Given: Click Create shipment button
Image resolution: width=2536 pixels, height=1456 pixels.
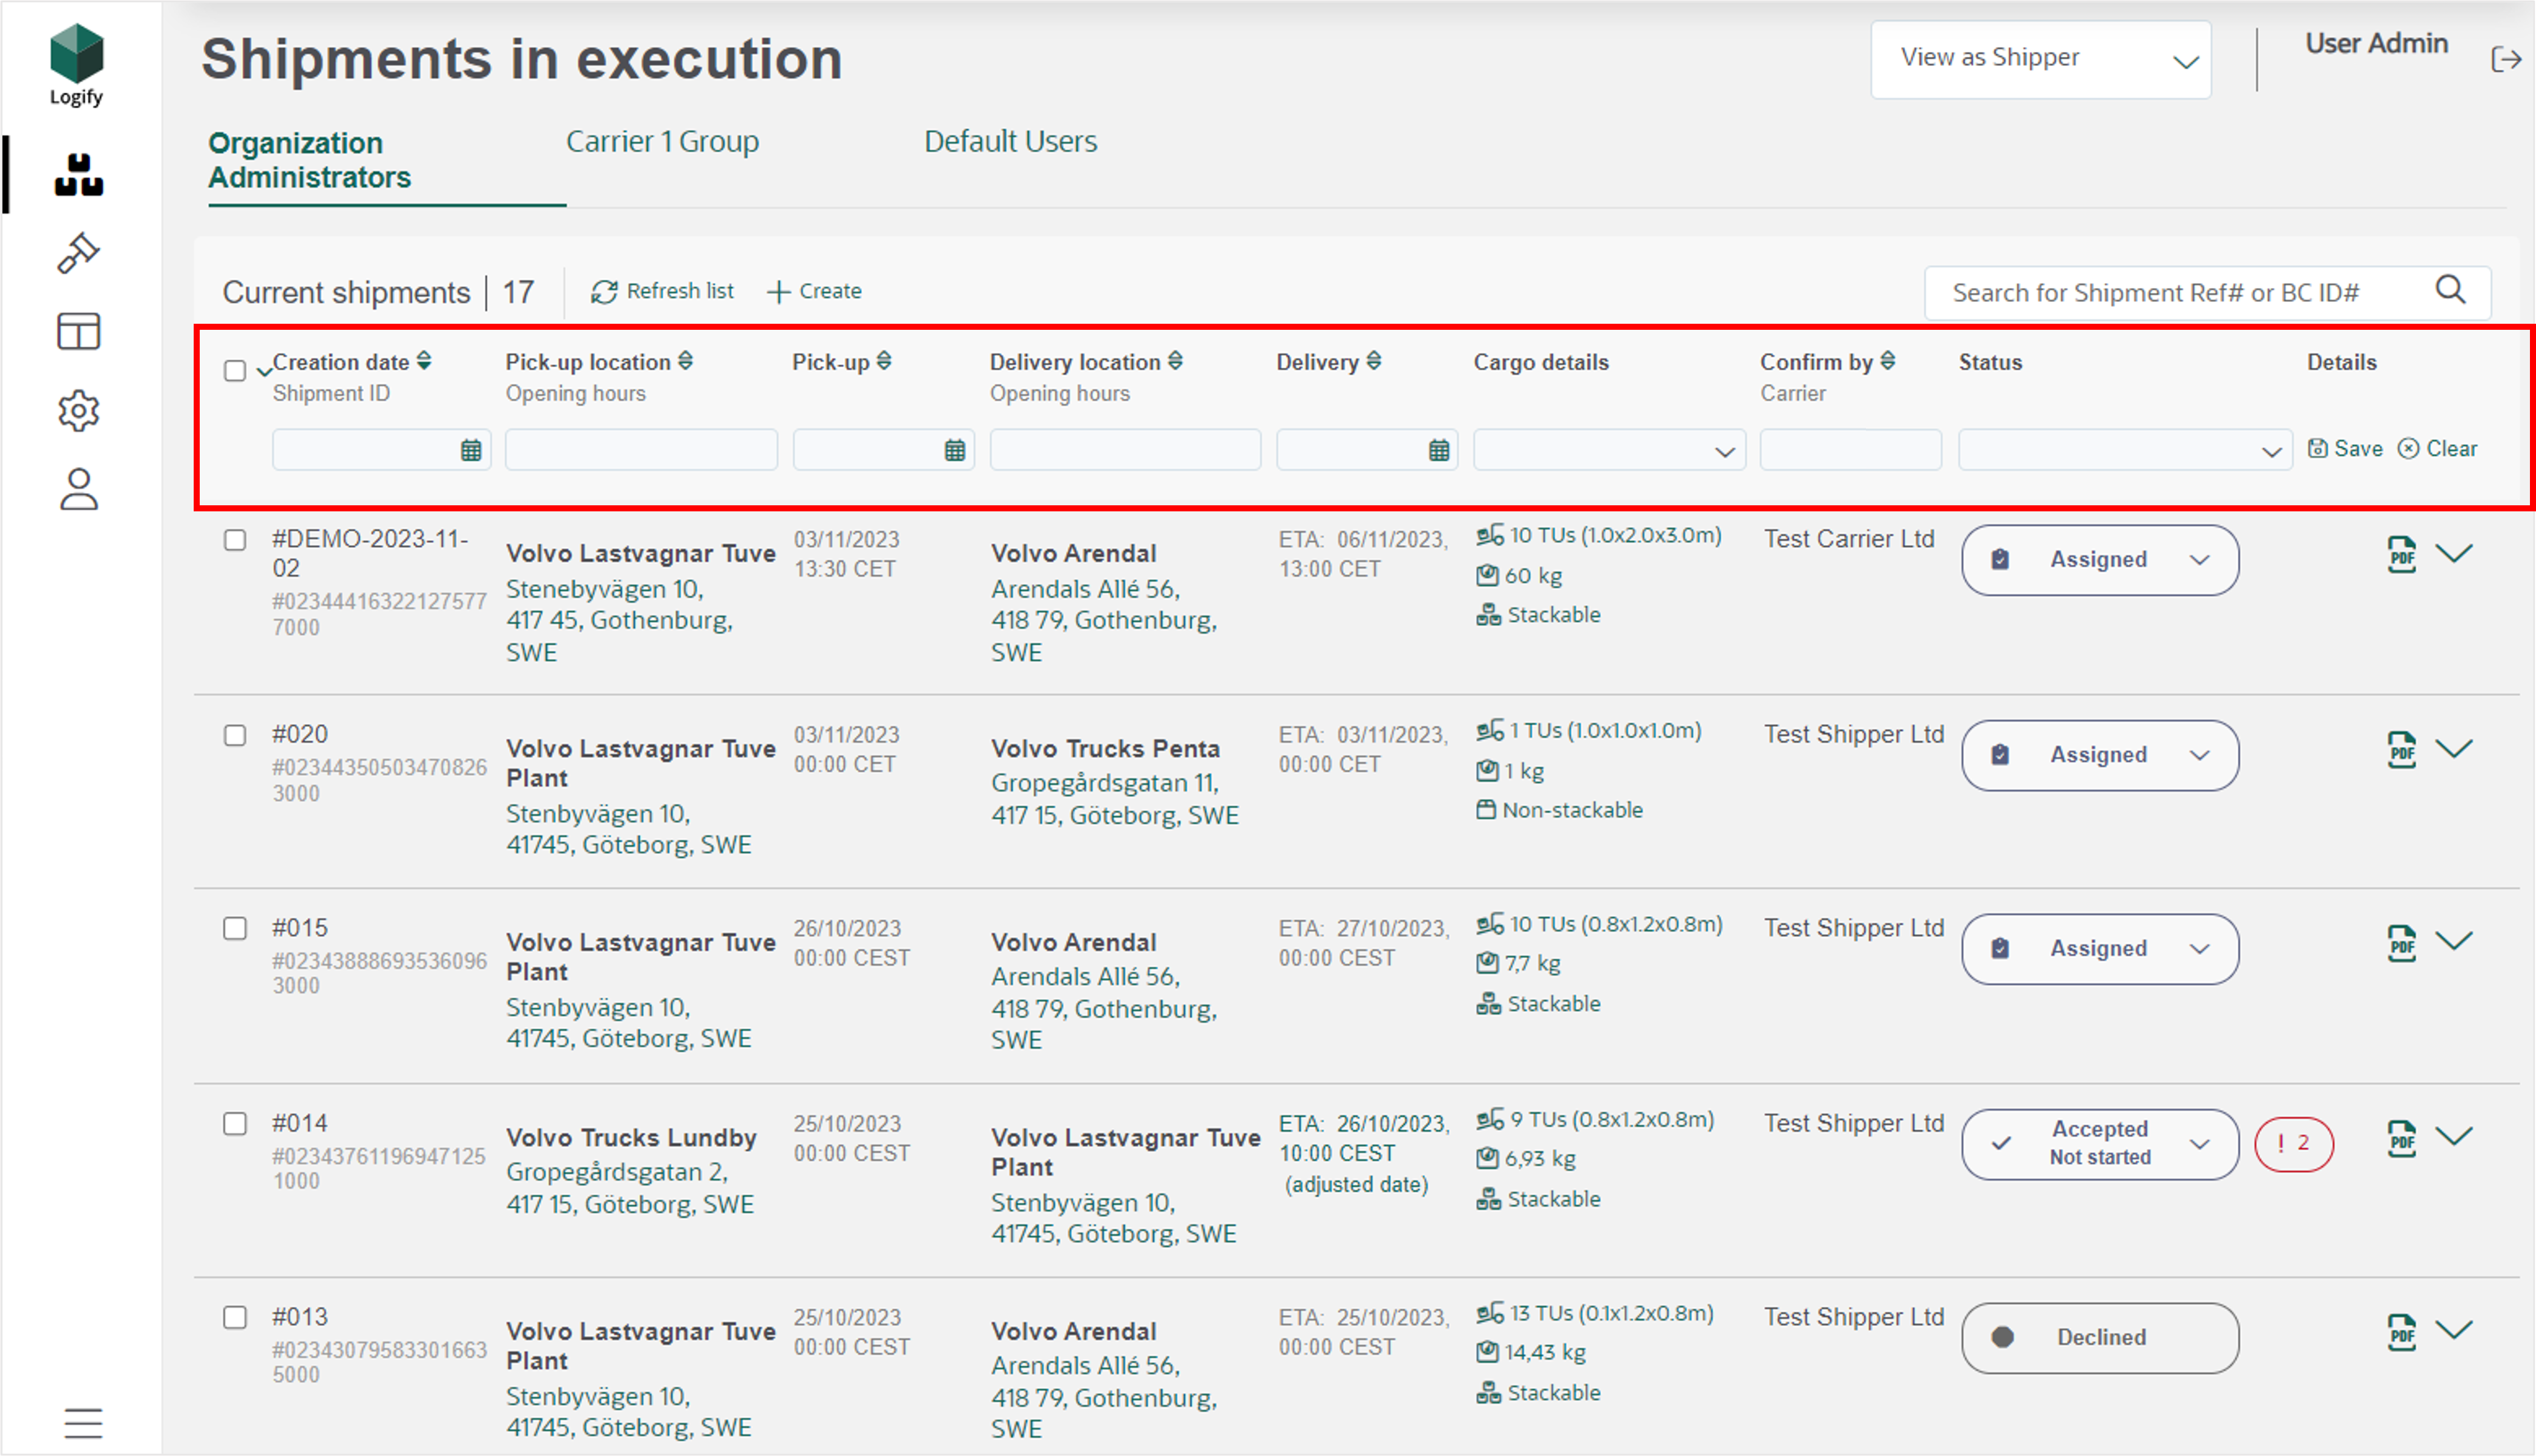Looking at the screenshot, I should point(814,291).
